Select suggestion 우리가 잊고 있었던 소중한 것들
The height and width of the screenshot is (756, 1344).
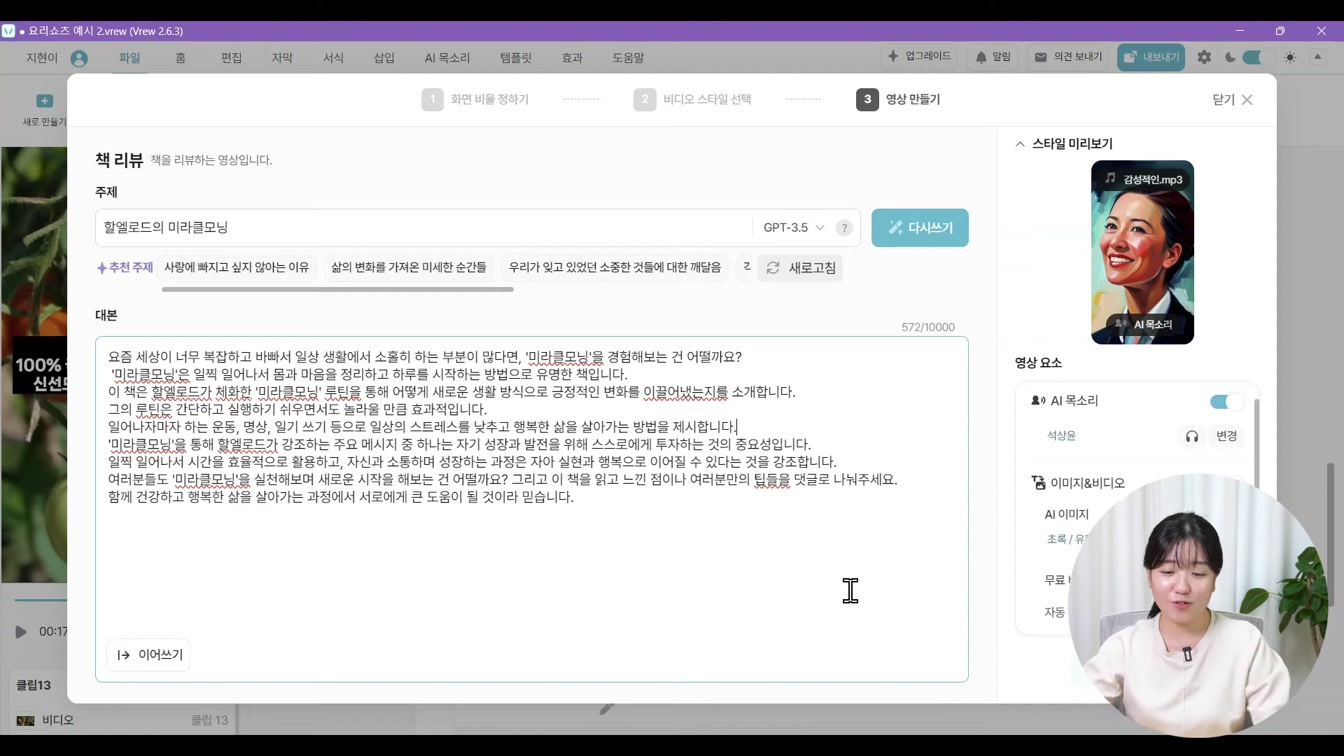pos(615,268)
